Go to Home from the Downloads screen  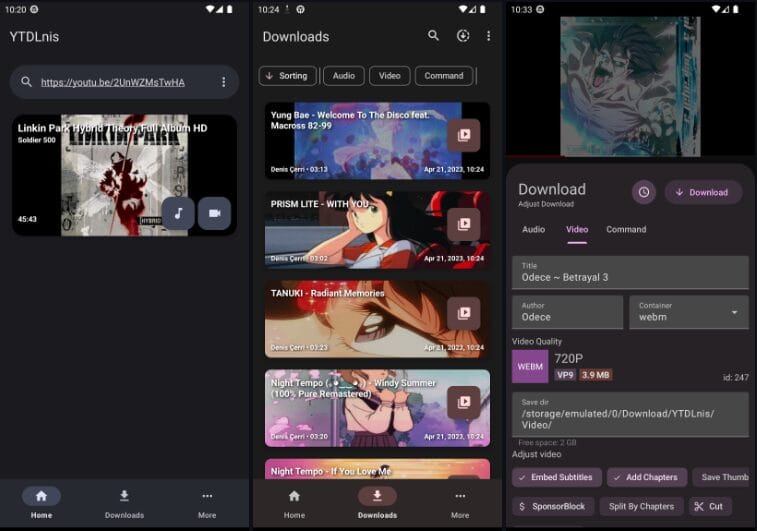294,503
